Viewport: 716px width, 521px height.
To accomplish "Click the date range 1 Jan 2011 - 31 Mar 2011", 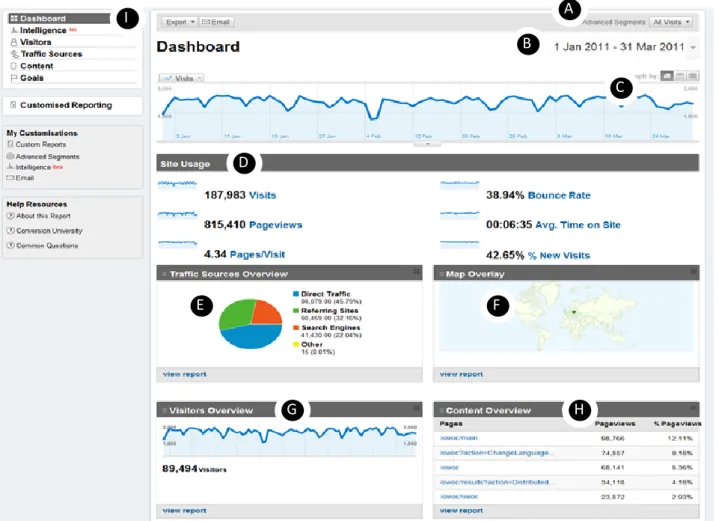I will (x=619, y=47).
